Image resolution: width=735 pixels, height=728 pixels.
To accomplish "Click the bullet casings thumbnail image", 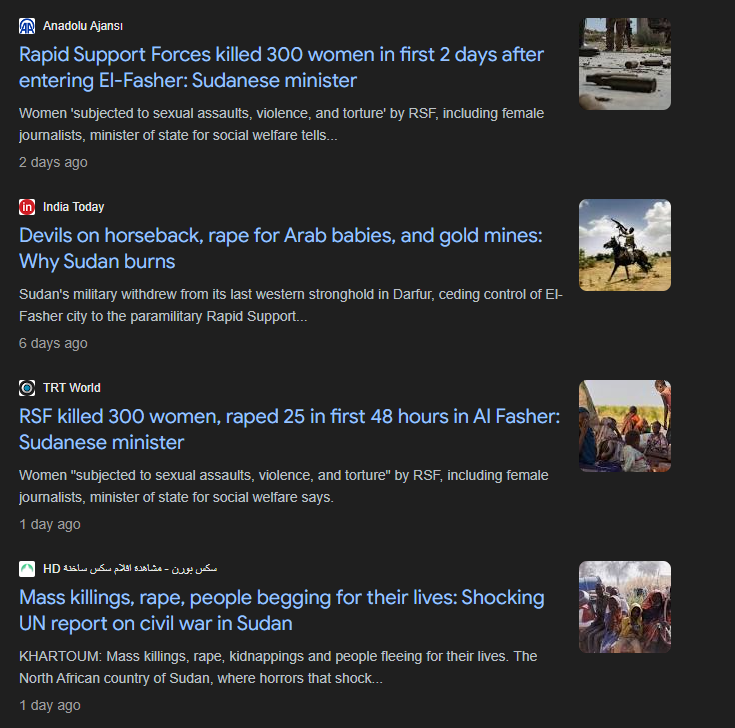I will (624, 64).
